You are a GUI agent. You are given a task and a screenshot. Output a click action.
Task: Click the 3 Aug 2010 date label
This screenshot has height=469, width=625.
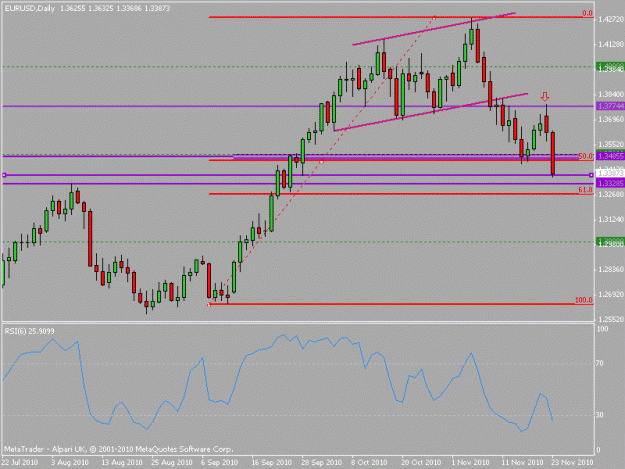pyautogui.click(x=70, y=462)
